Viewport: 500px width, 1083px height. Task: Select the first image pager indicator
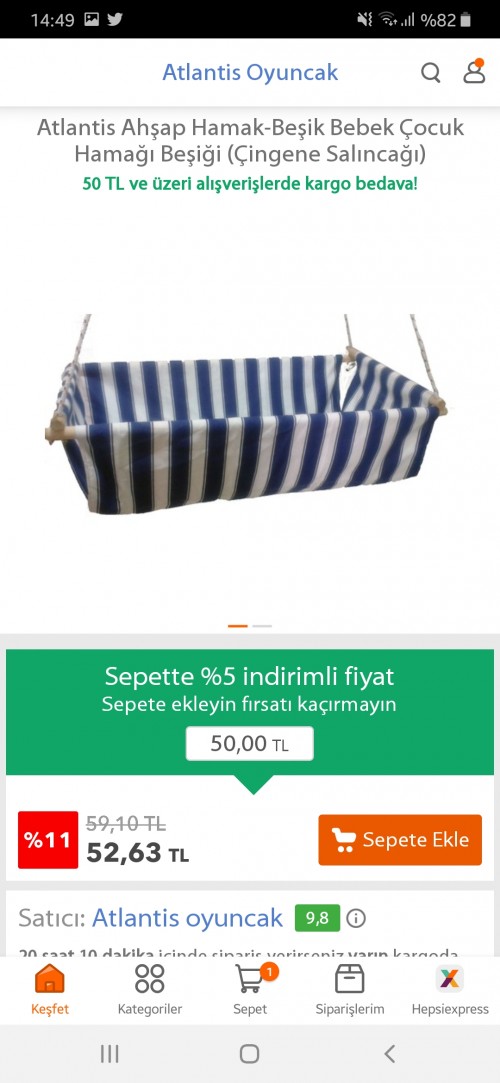[238, 626]
